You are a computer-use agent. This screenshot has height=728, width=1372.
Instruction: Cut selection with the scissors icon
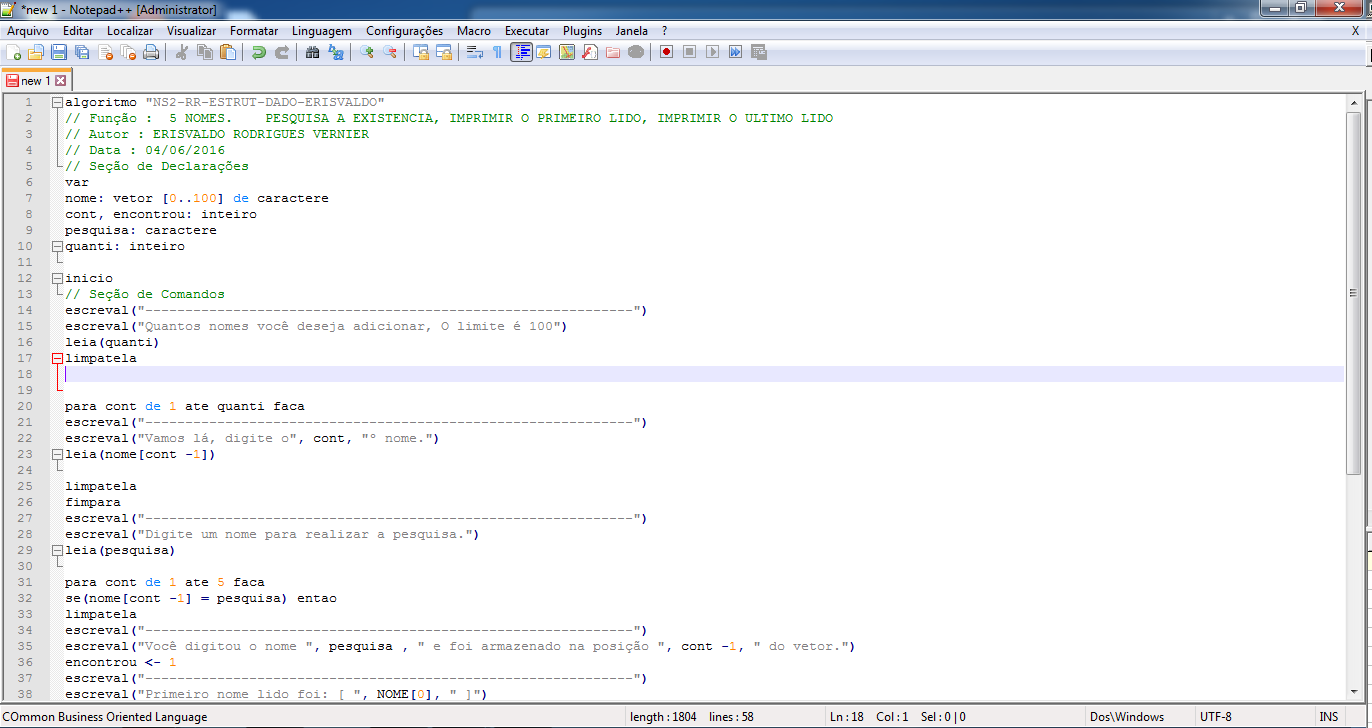(181, 52)
